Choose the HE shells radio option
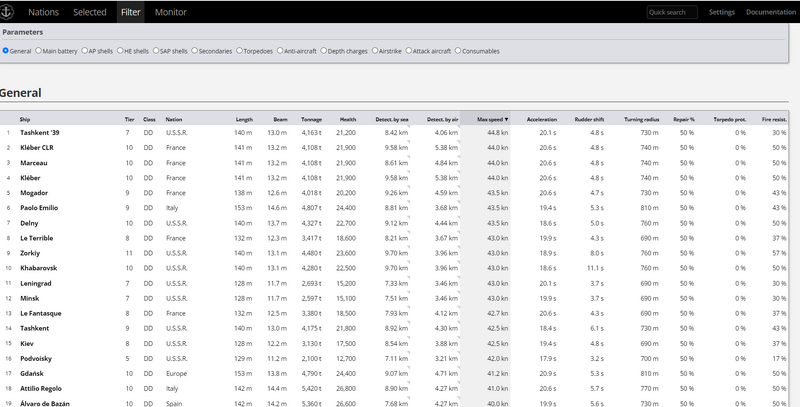 [x=120, y=50]
